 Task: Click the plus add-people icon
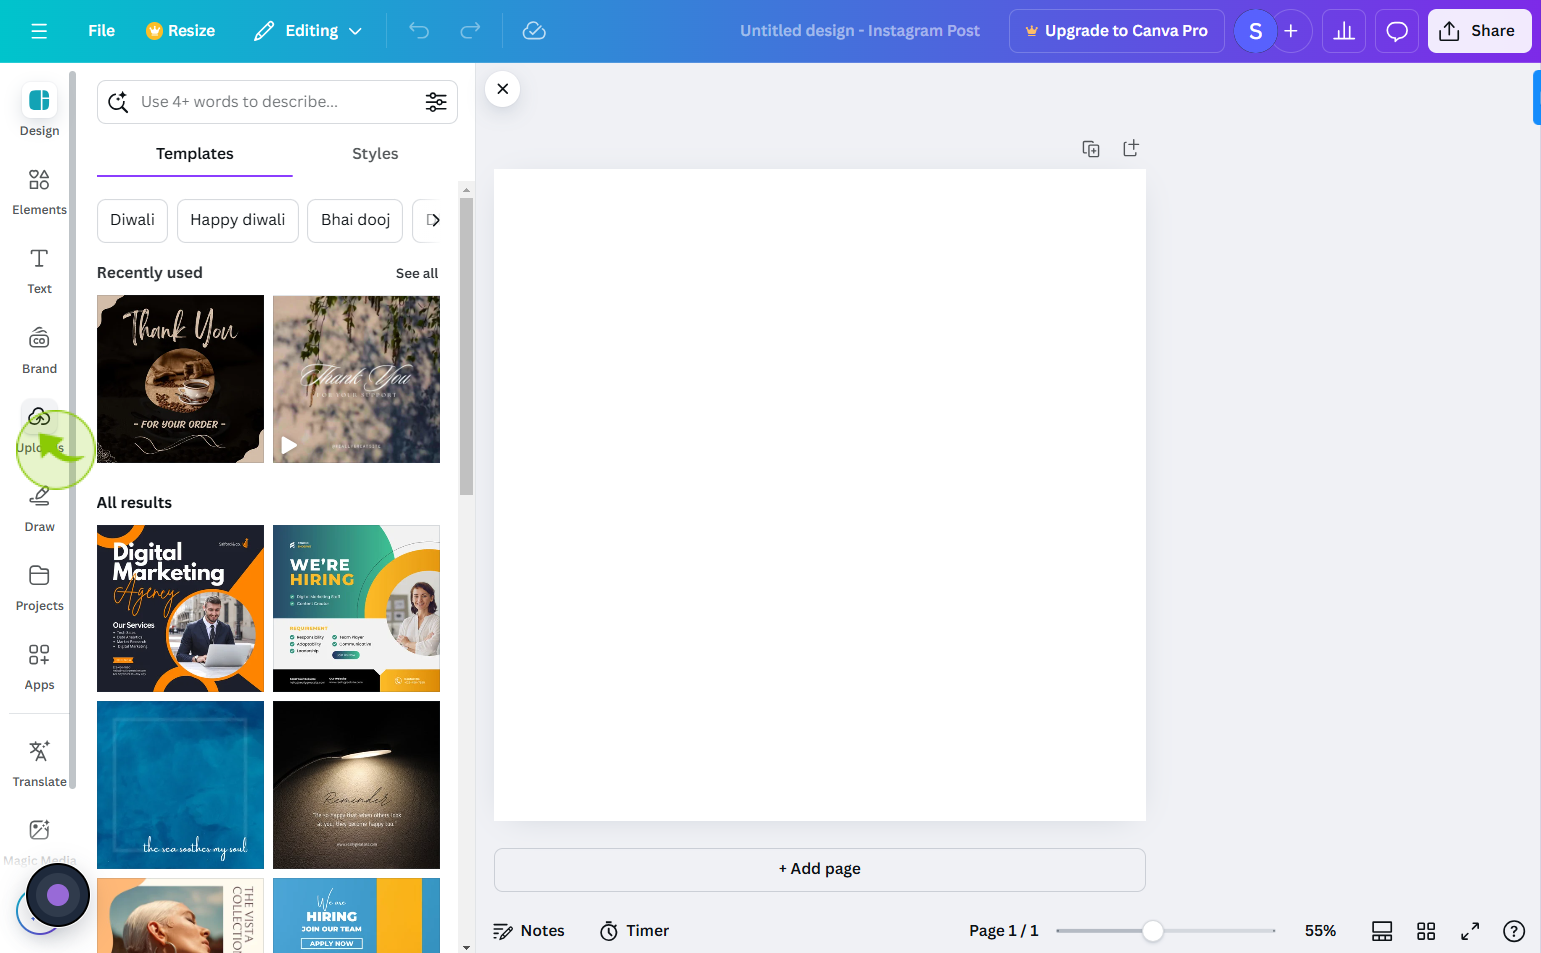1291,31
